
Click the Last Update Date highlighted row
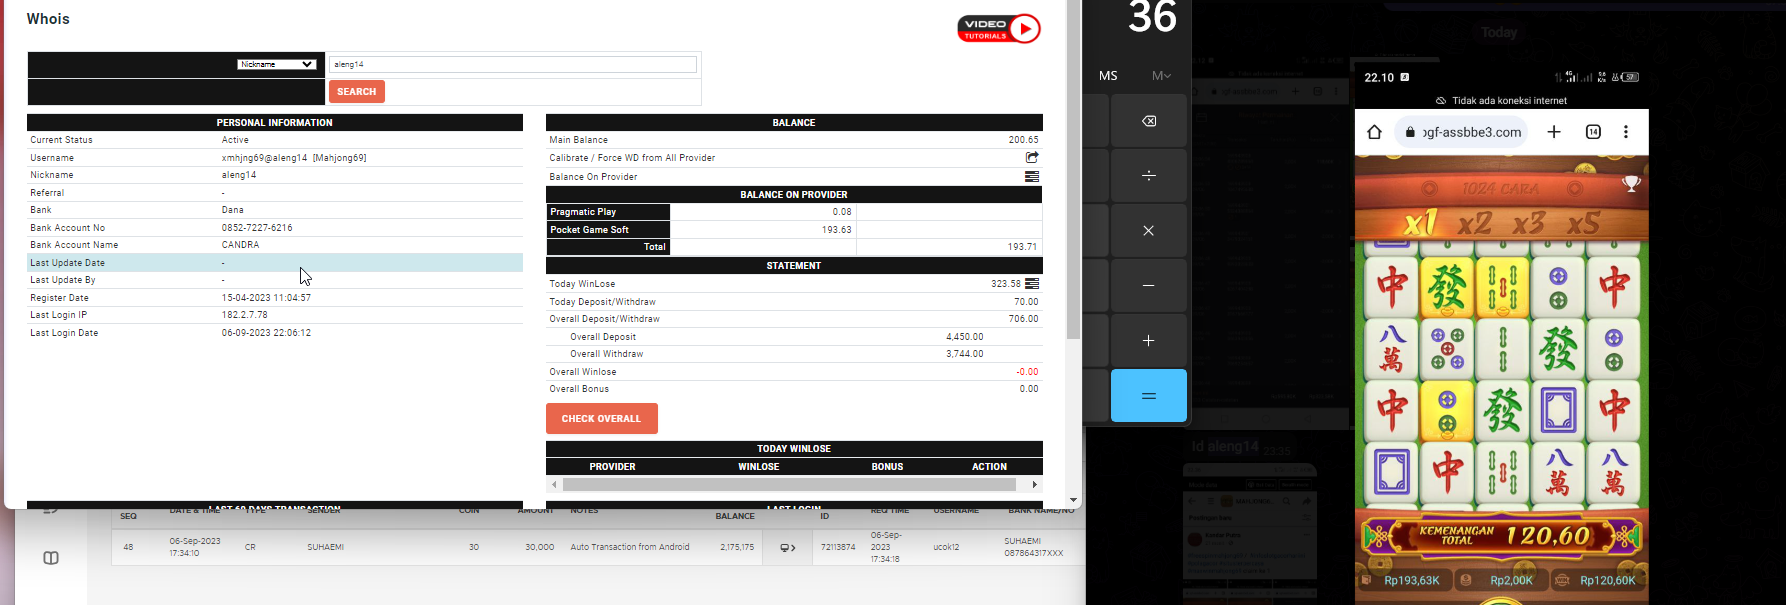(275, 263)
